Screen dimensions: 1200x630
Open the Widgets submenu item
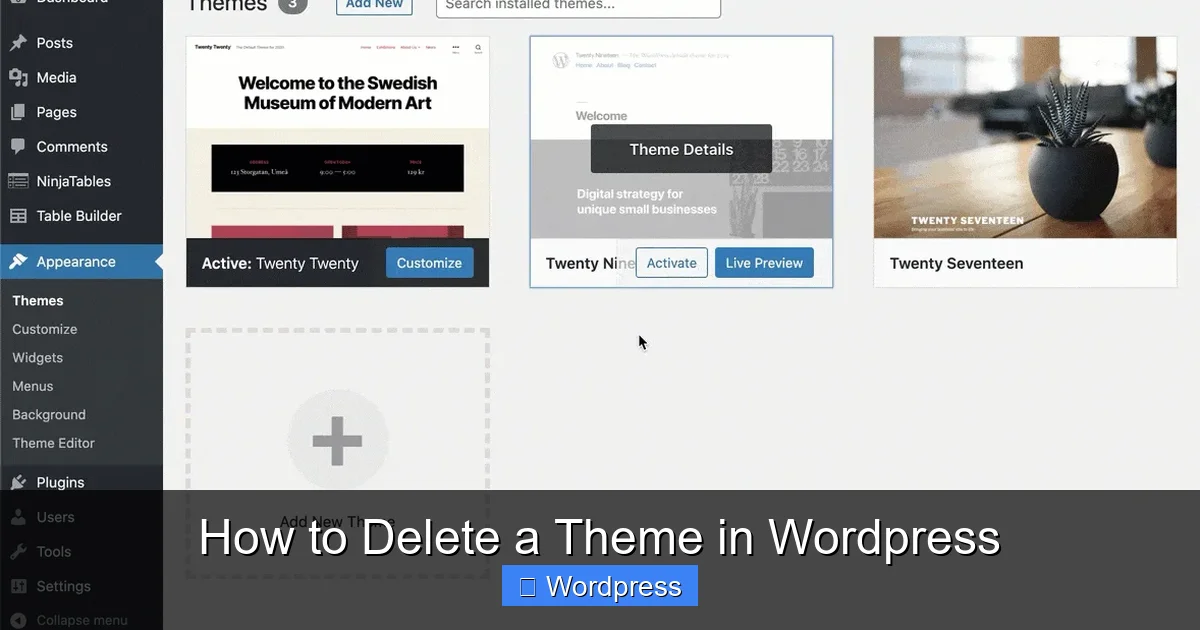tap(37, 357)
